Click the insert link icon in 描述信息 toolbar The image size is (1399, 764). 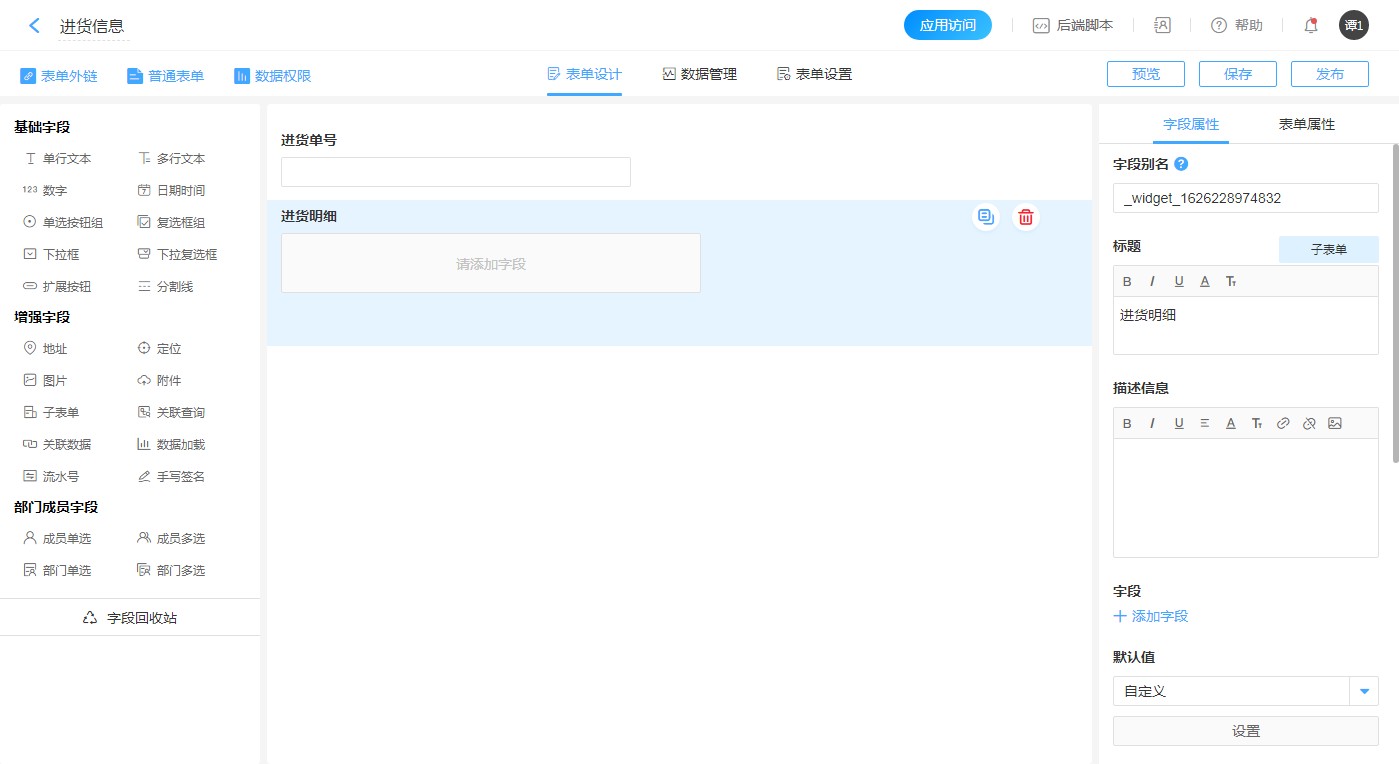(1283, 423)
